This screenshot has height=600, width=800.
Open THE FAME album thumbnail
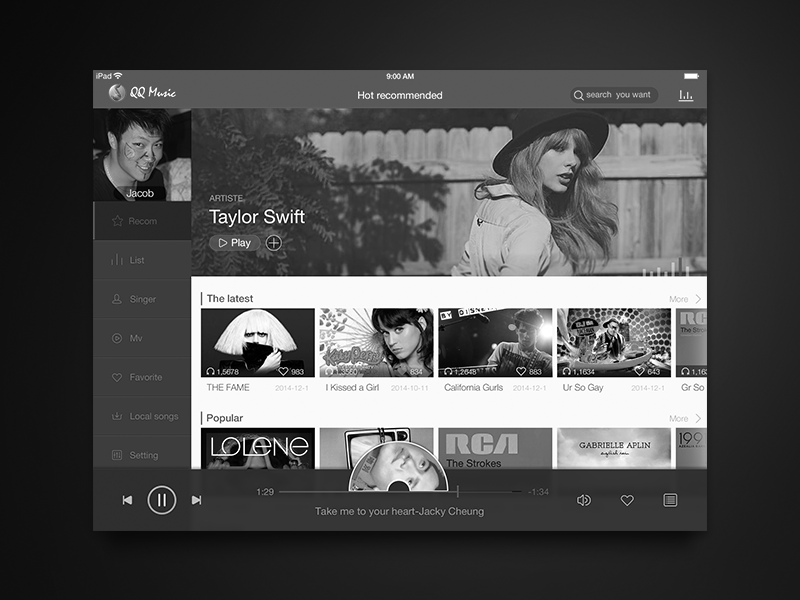(x=258, y=343)
